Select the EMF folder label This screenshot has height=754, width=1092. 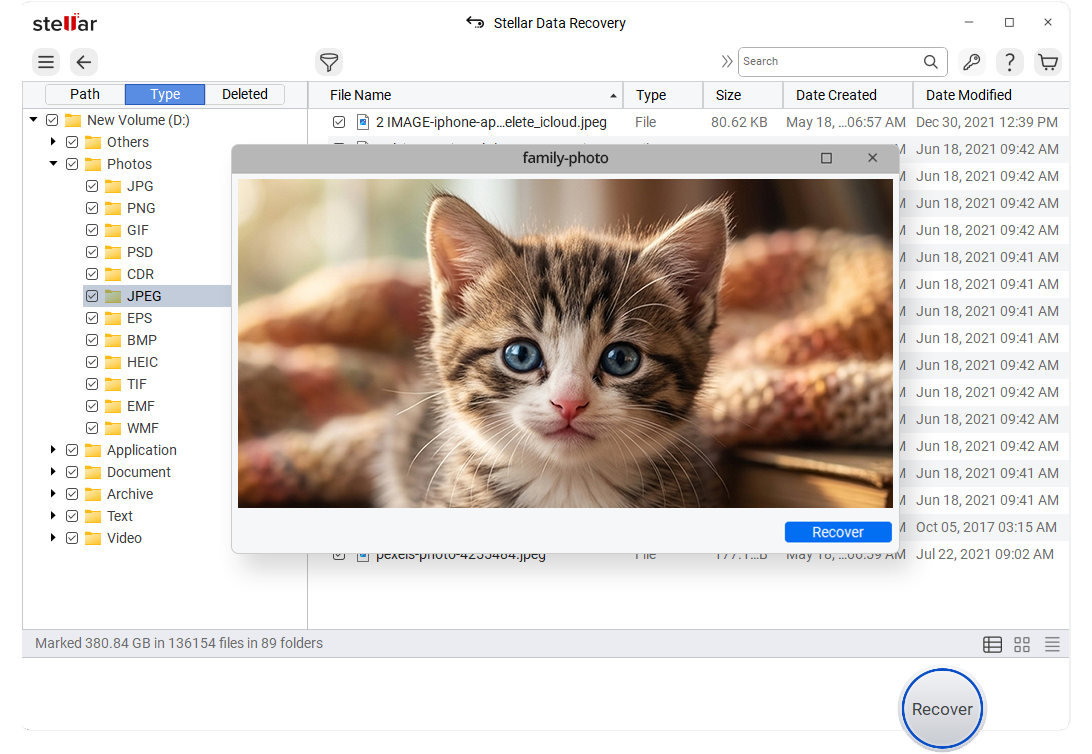click(141, 407)
